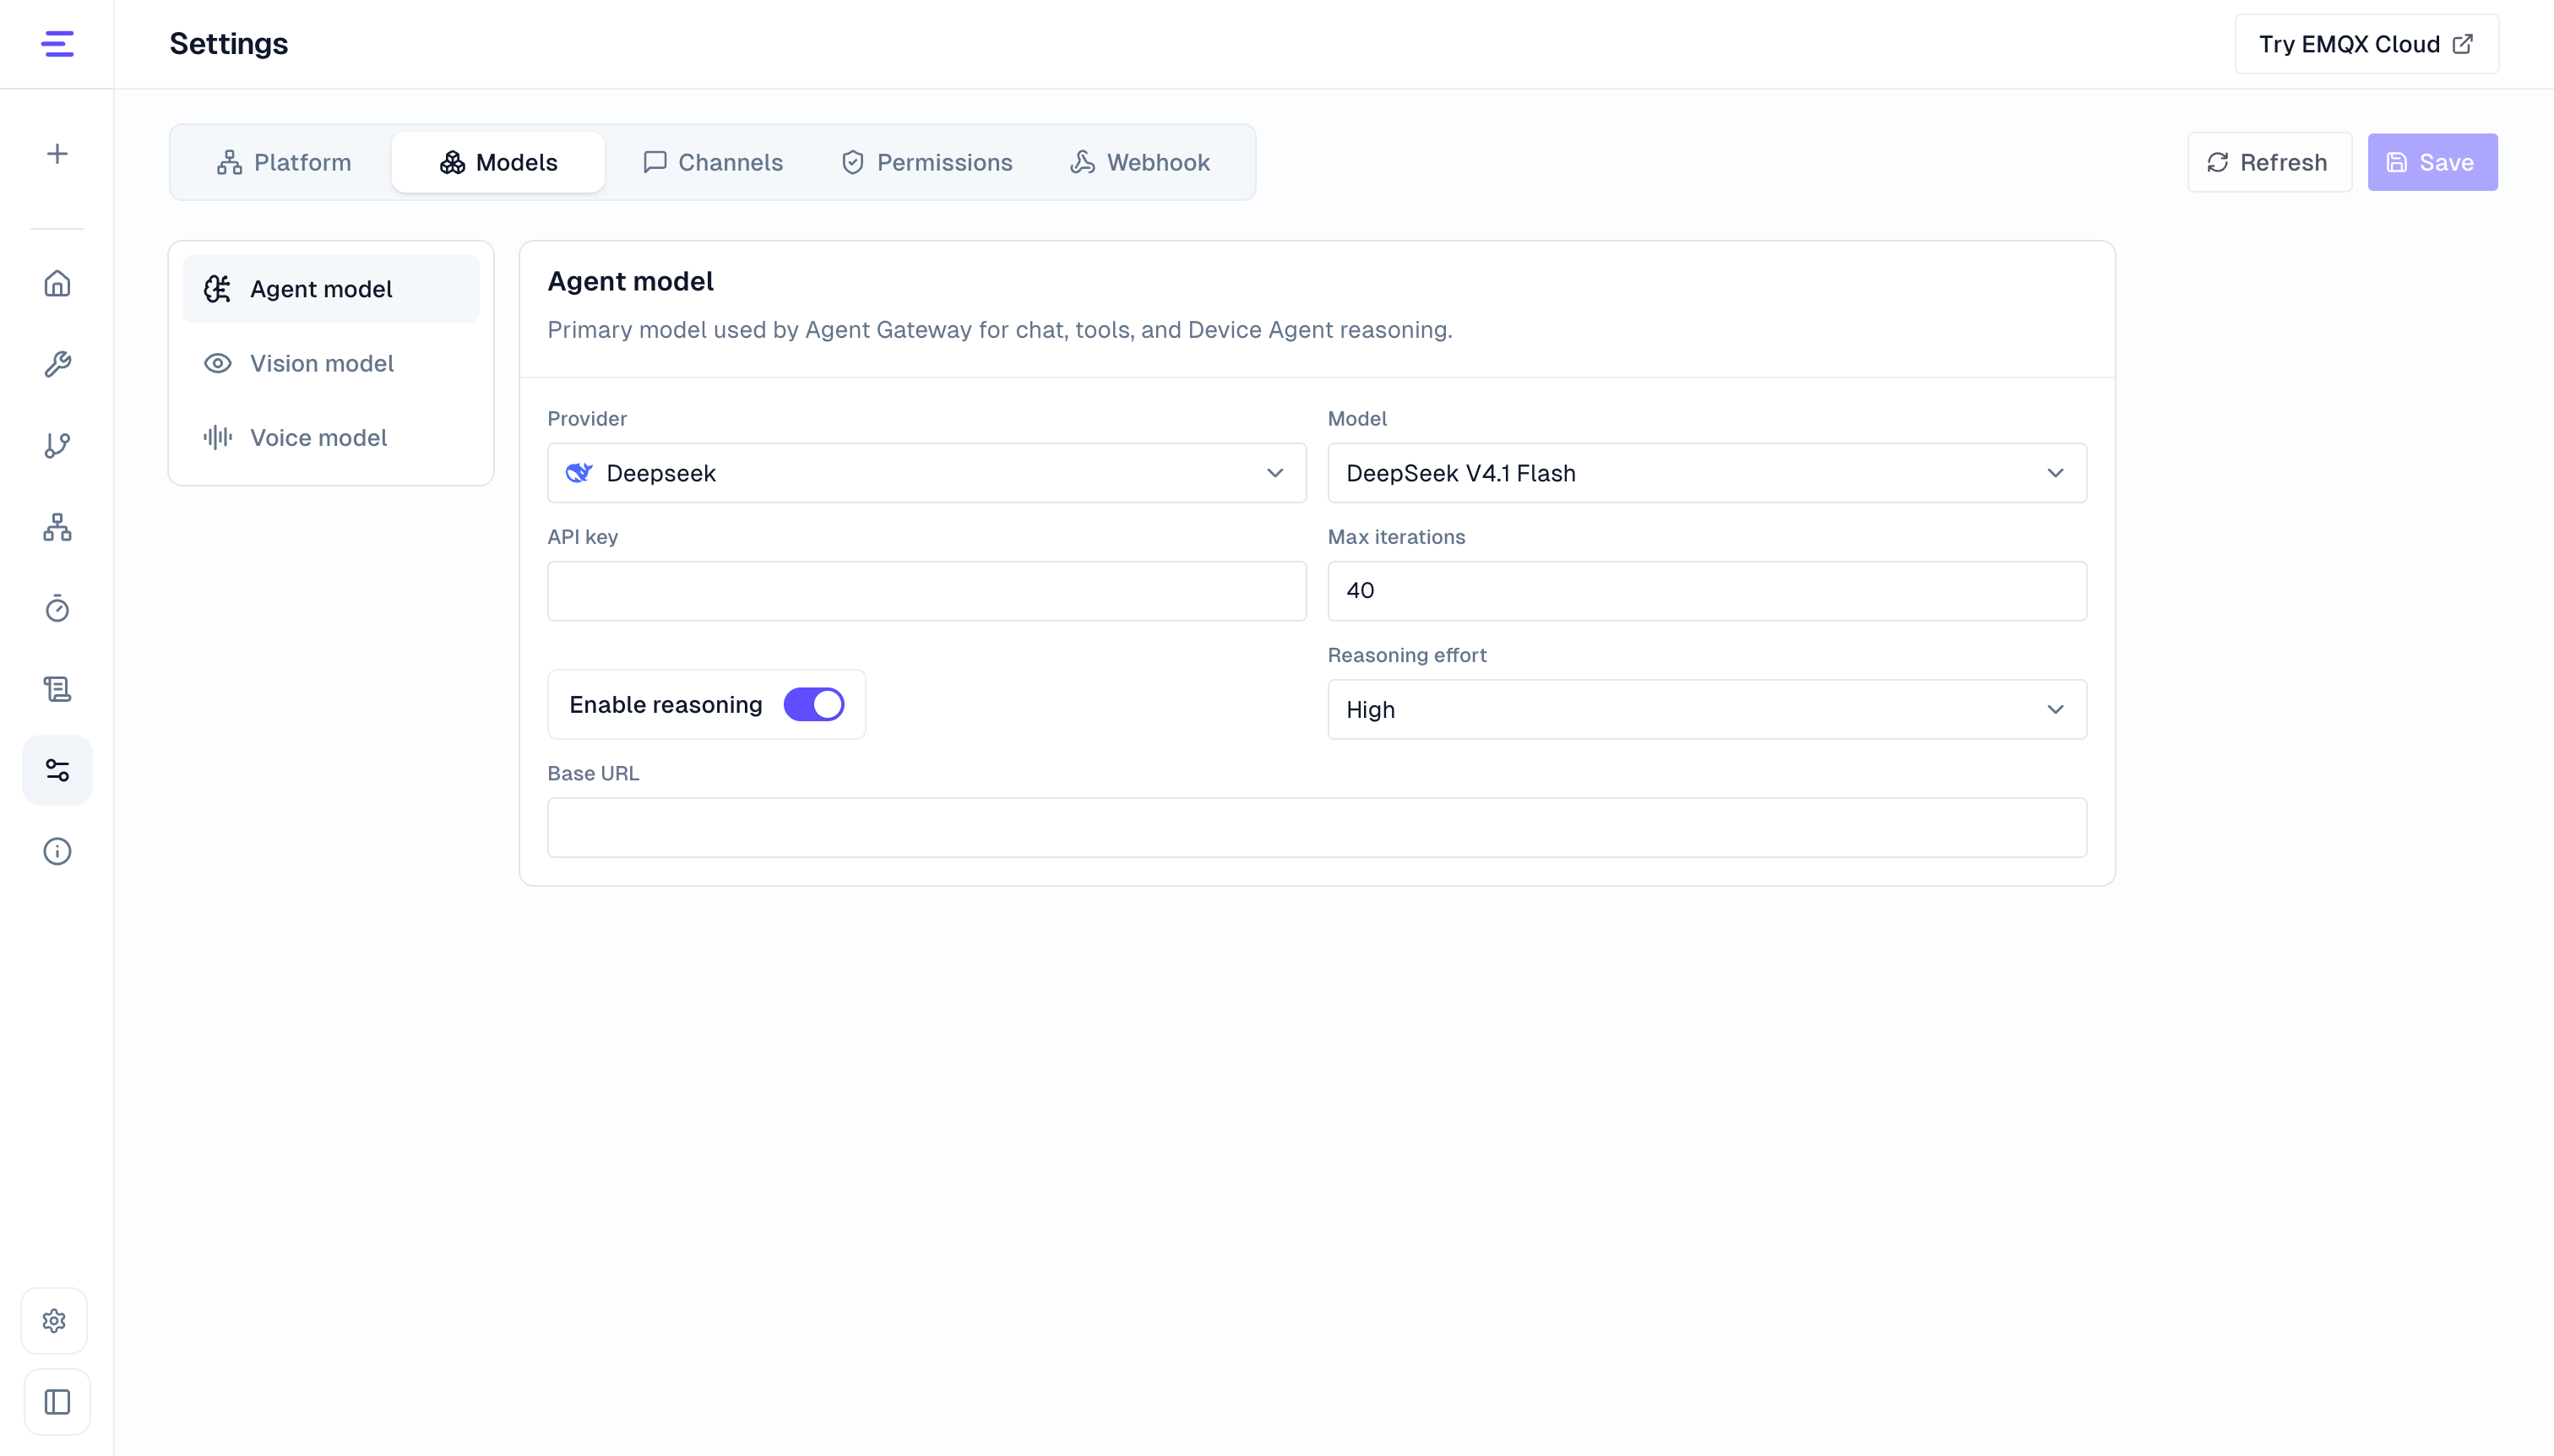Toggle the sidebar panel collapse icon
Image resolution: width=2554 pixels, height=1456 pixels.
click(57, 1402)
